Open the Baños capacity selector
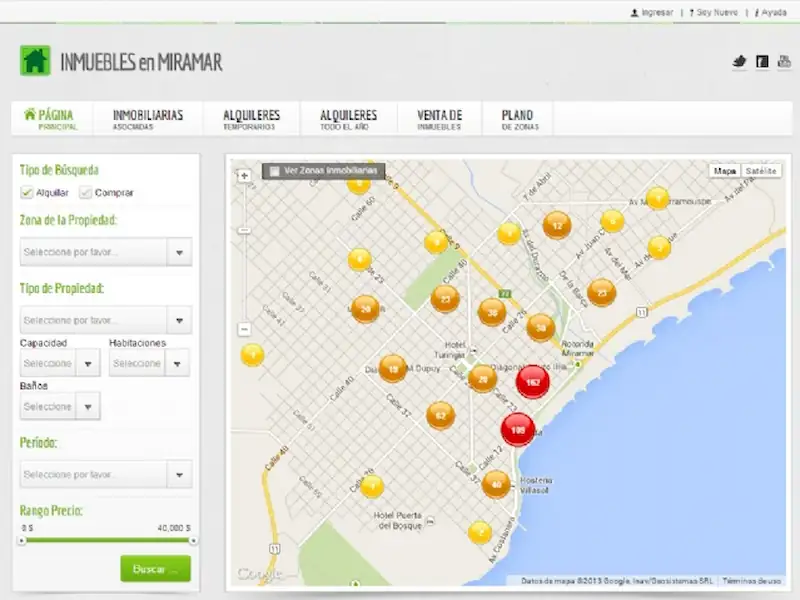This screenshot has width=800, height=600. coord(88,405)
